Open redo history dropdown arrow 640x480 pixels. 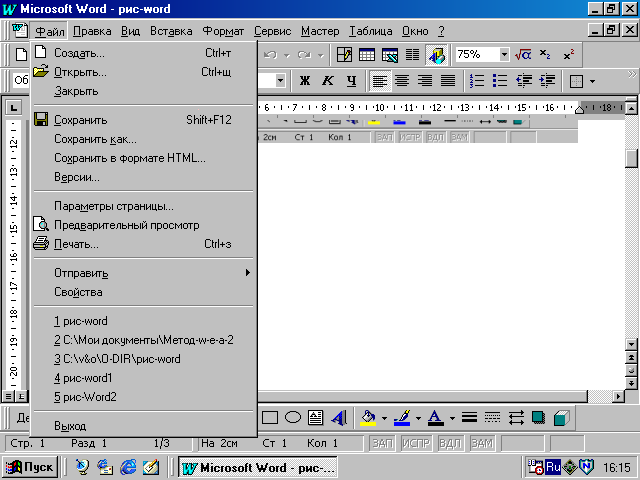point(321,55)
